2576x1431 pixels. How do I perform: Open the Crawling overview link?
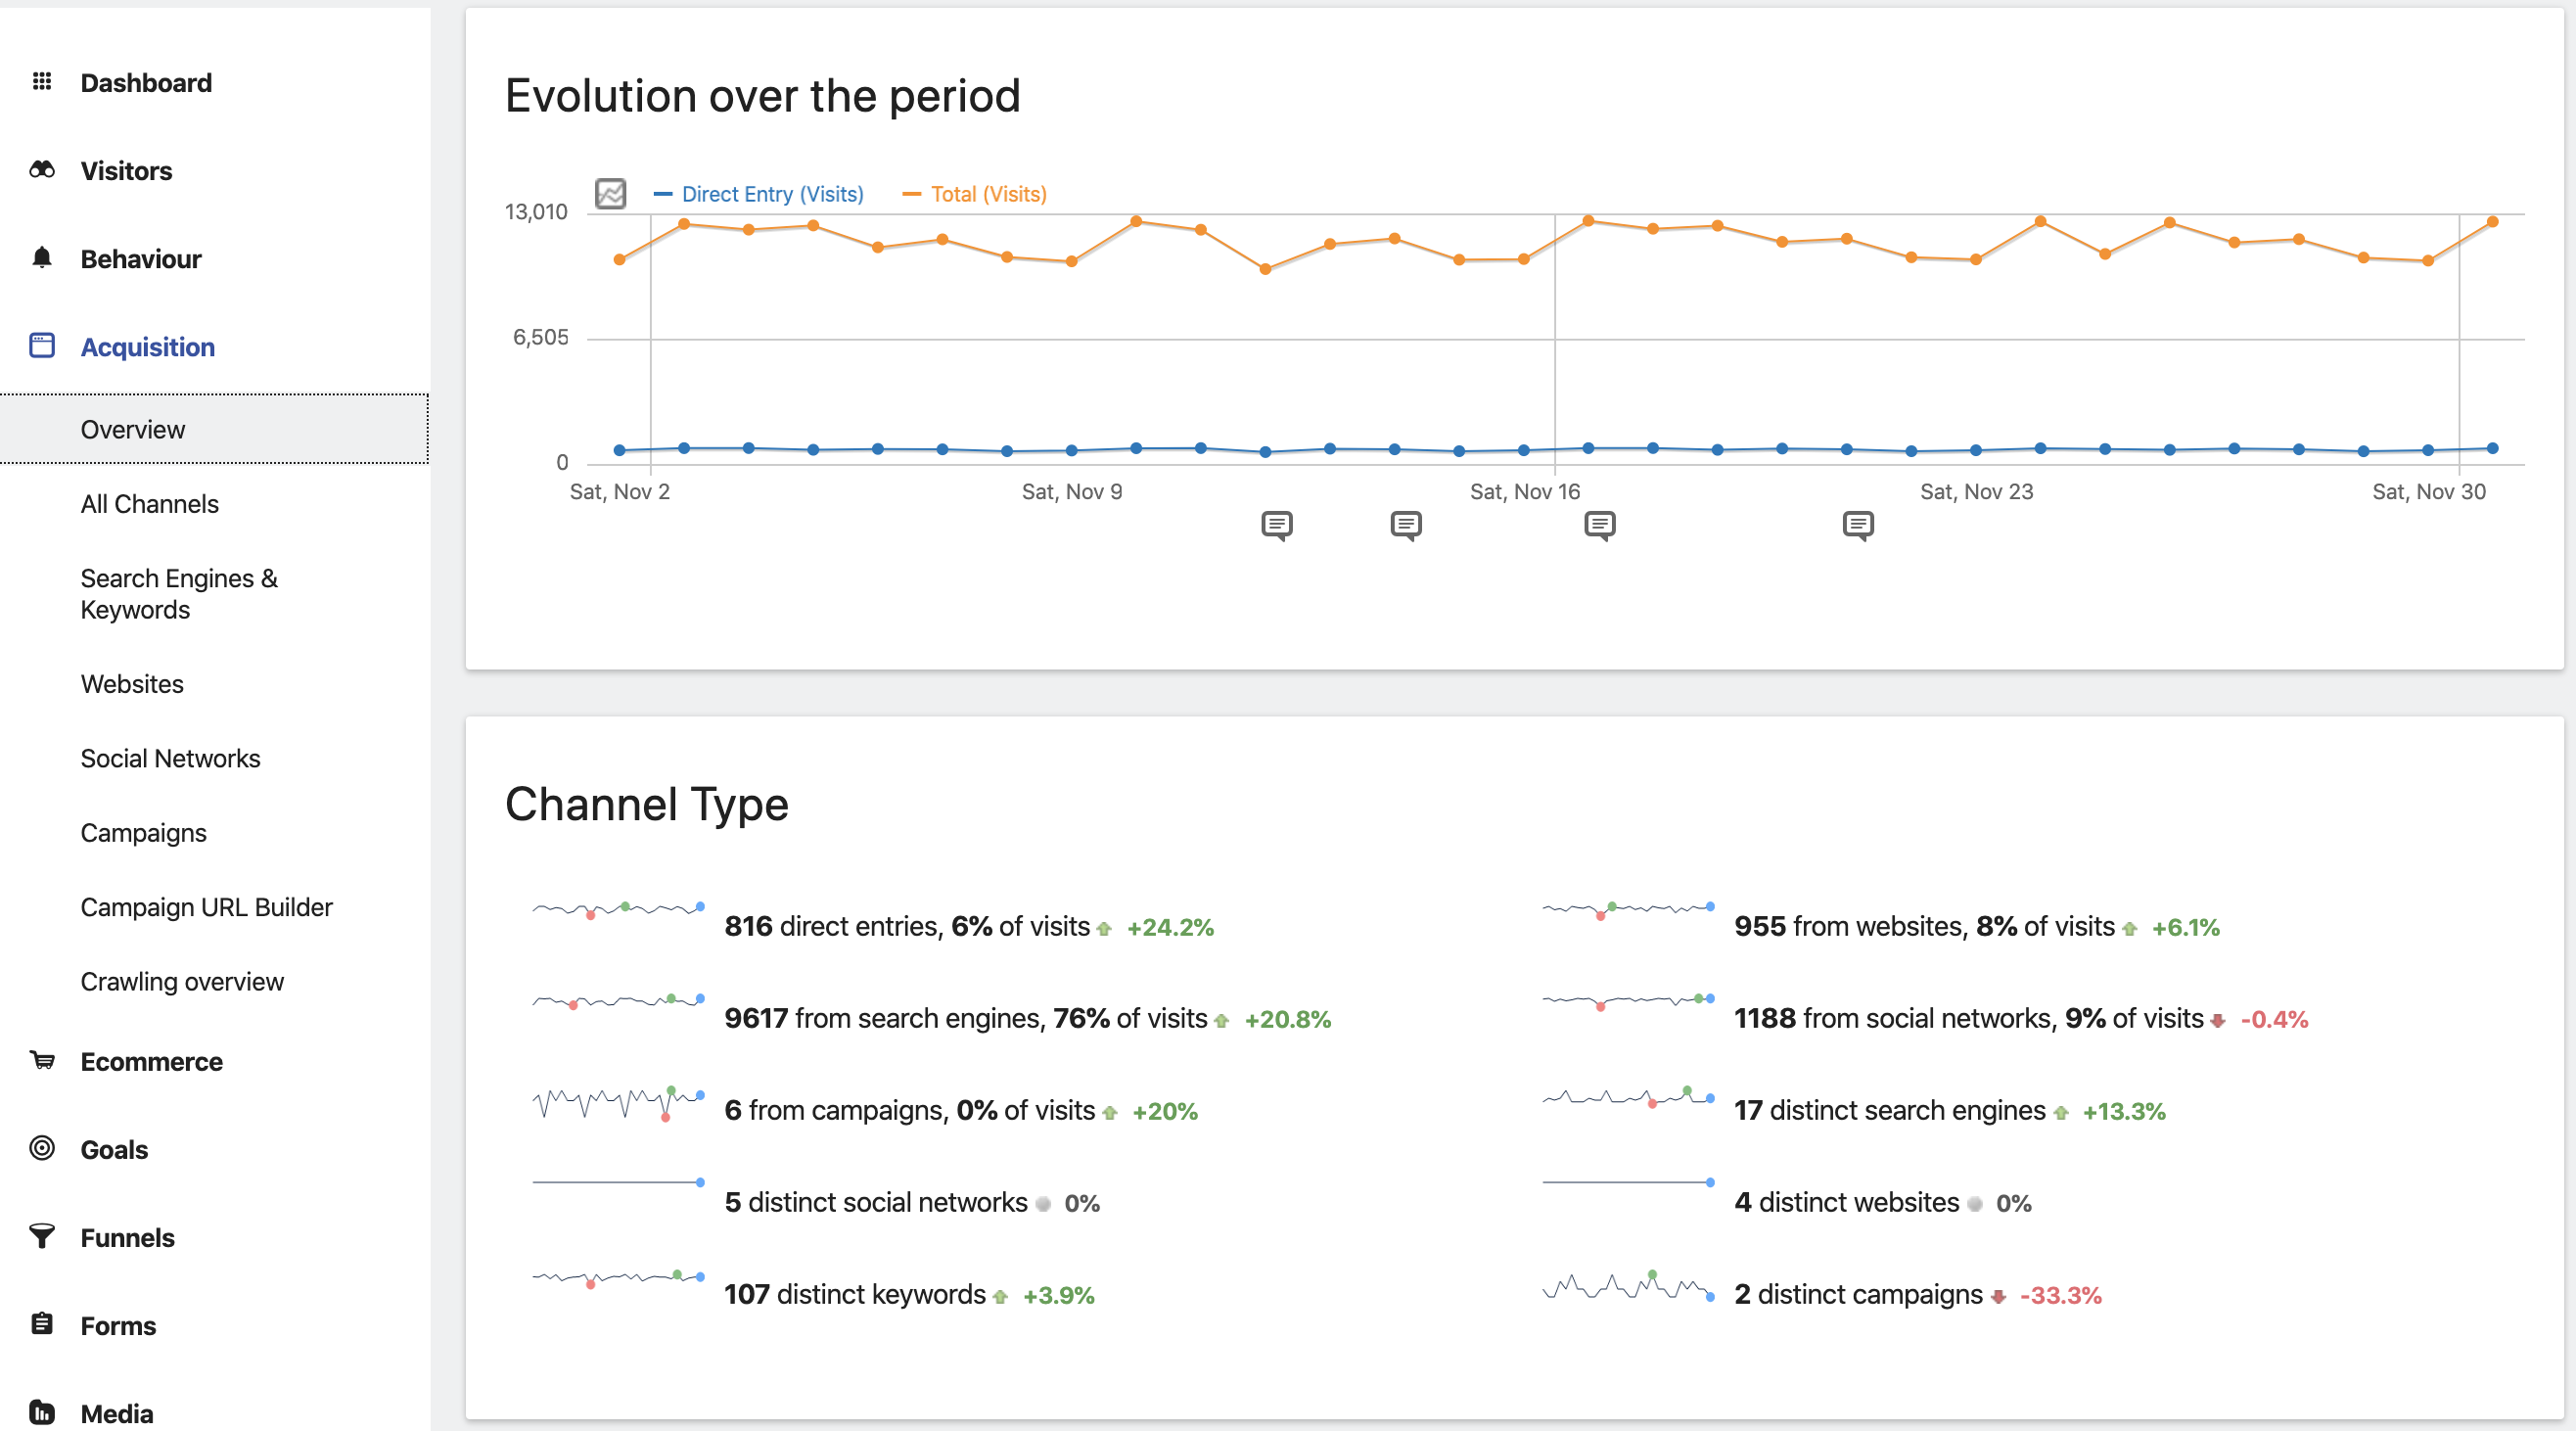(x=182, y=982)
